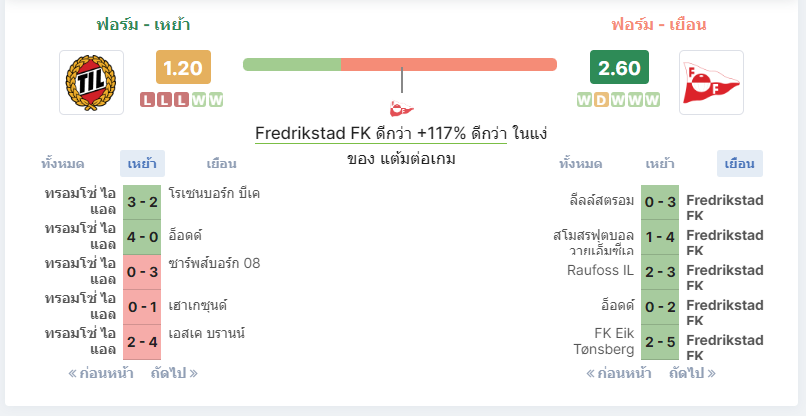Select เหย้า tab in home form section

click(x=142, y=164)
